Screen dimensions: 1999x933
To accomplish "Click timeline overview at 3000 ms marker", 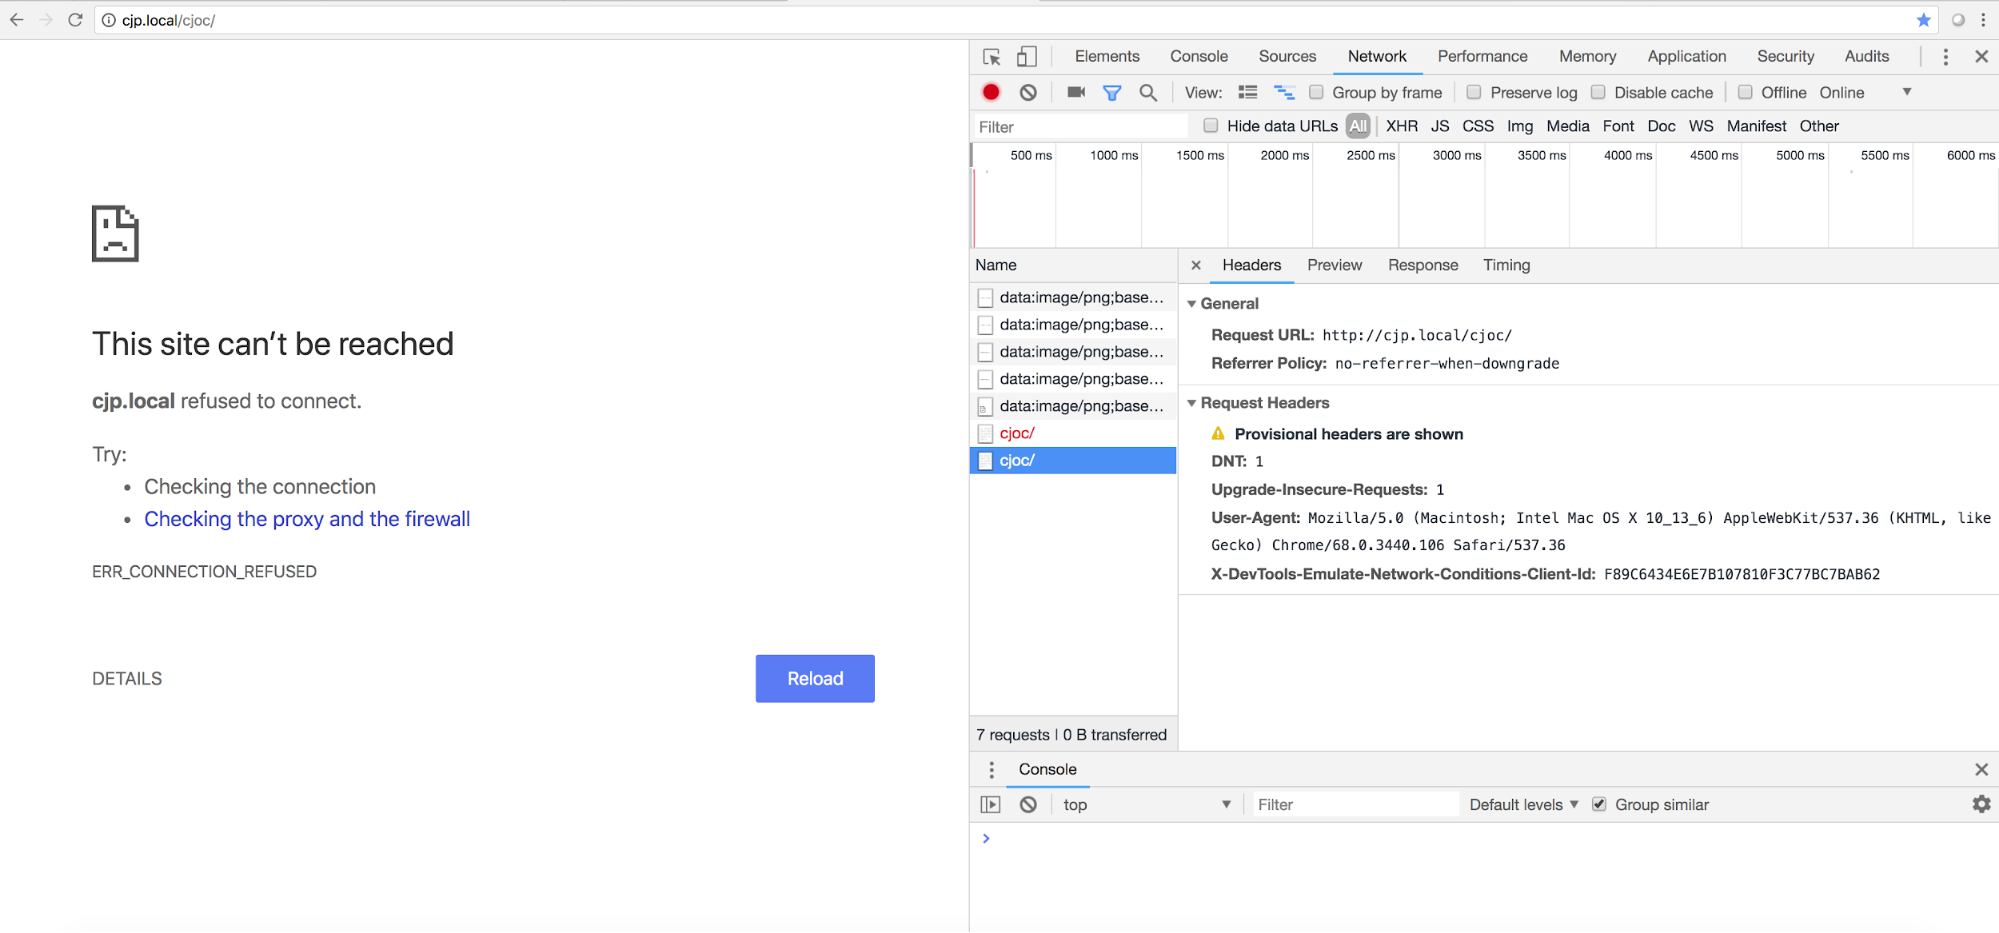I will coord(1457,155).
